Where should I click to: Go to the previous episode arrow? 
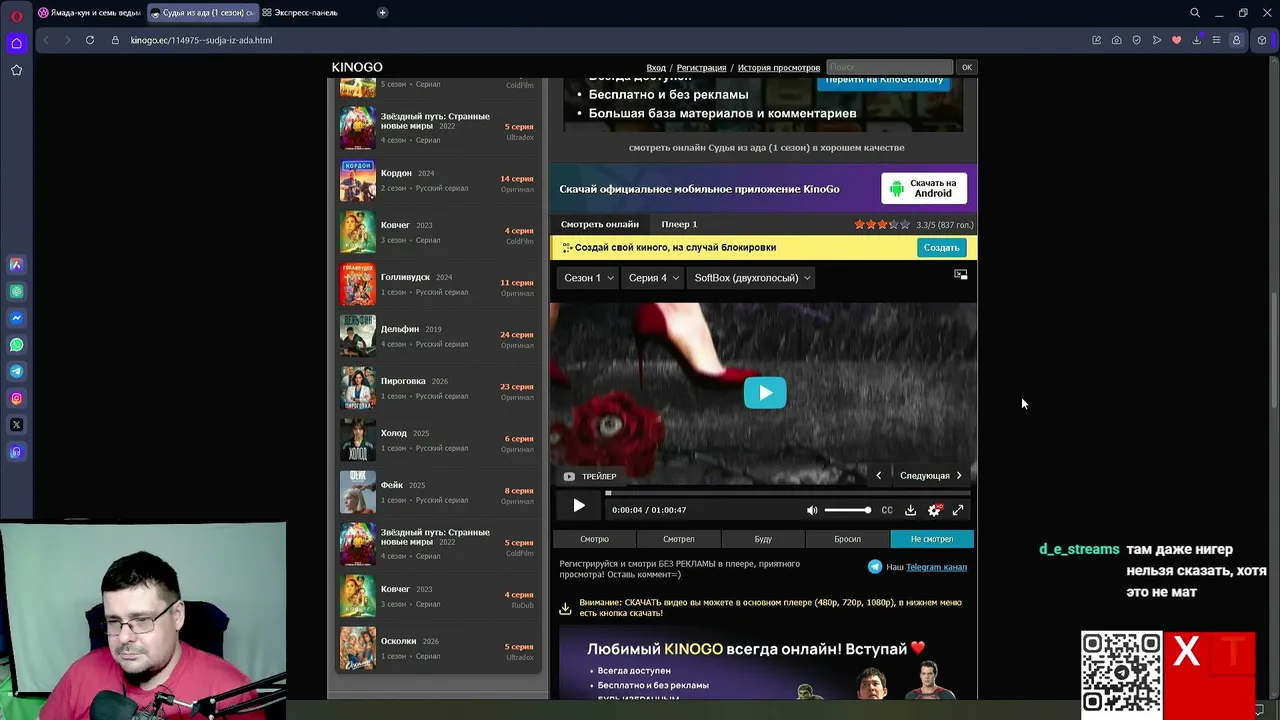click(x=879, y=476)
